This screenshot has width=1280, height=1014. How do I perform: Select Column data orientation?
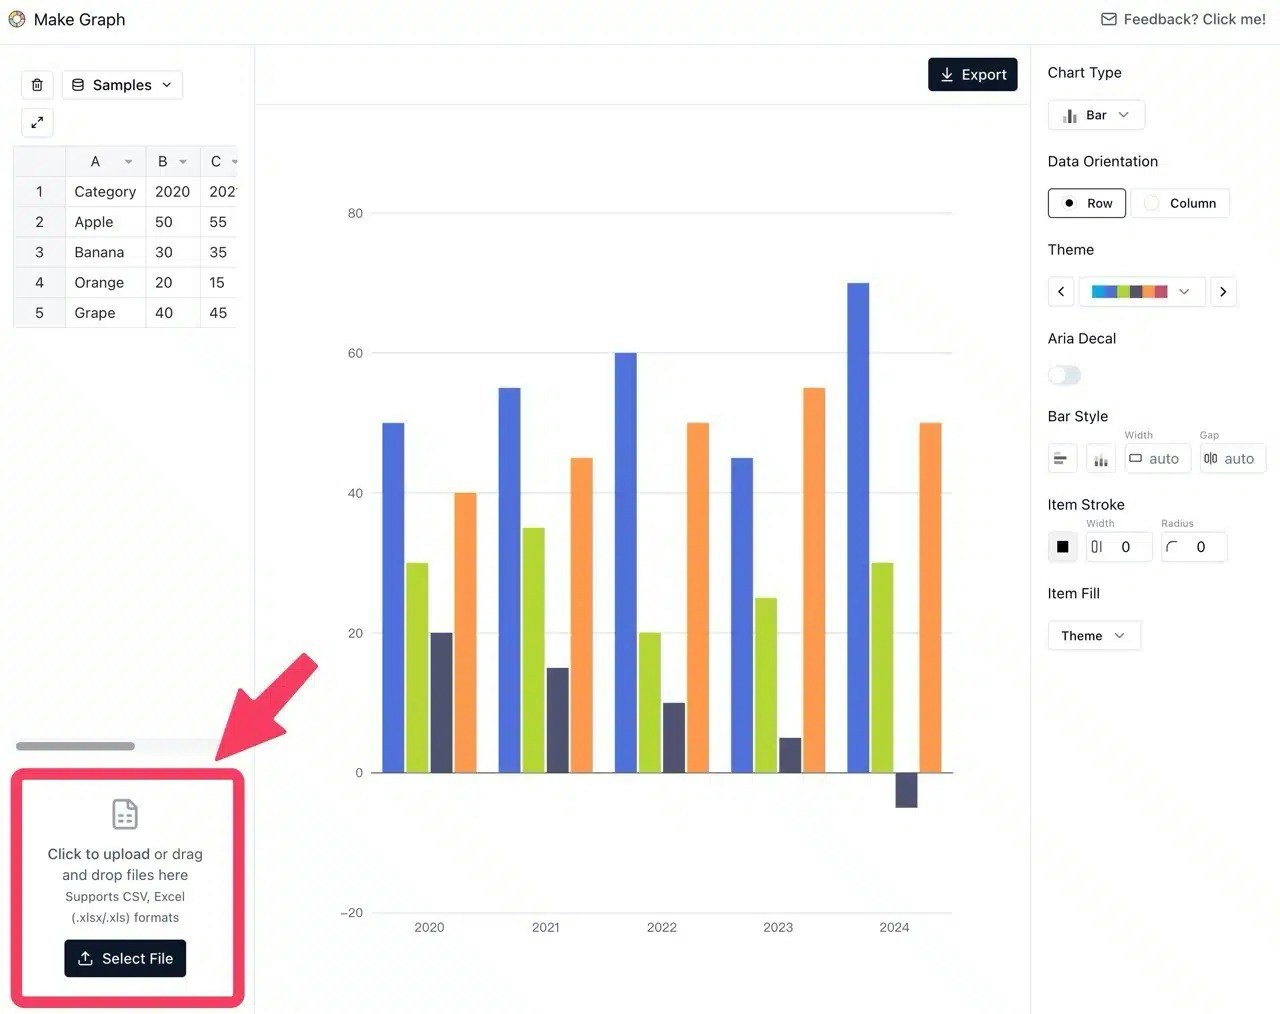tap(1180, 203)
